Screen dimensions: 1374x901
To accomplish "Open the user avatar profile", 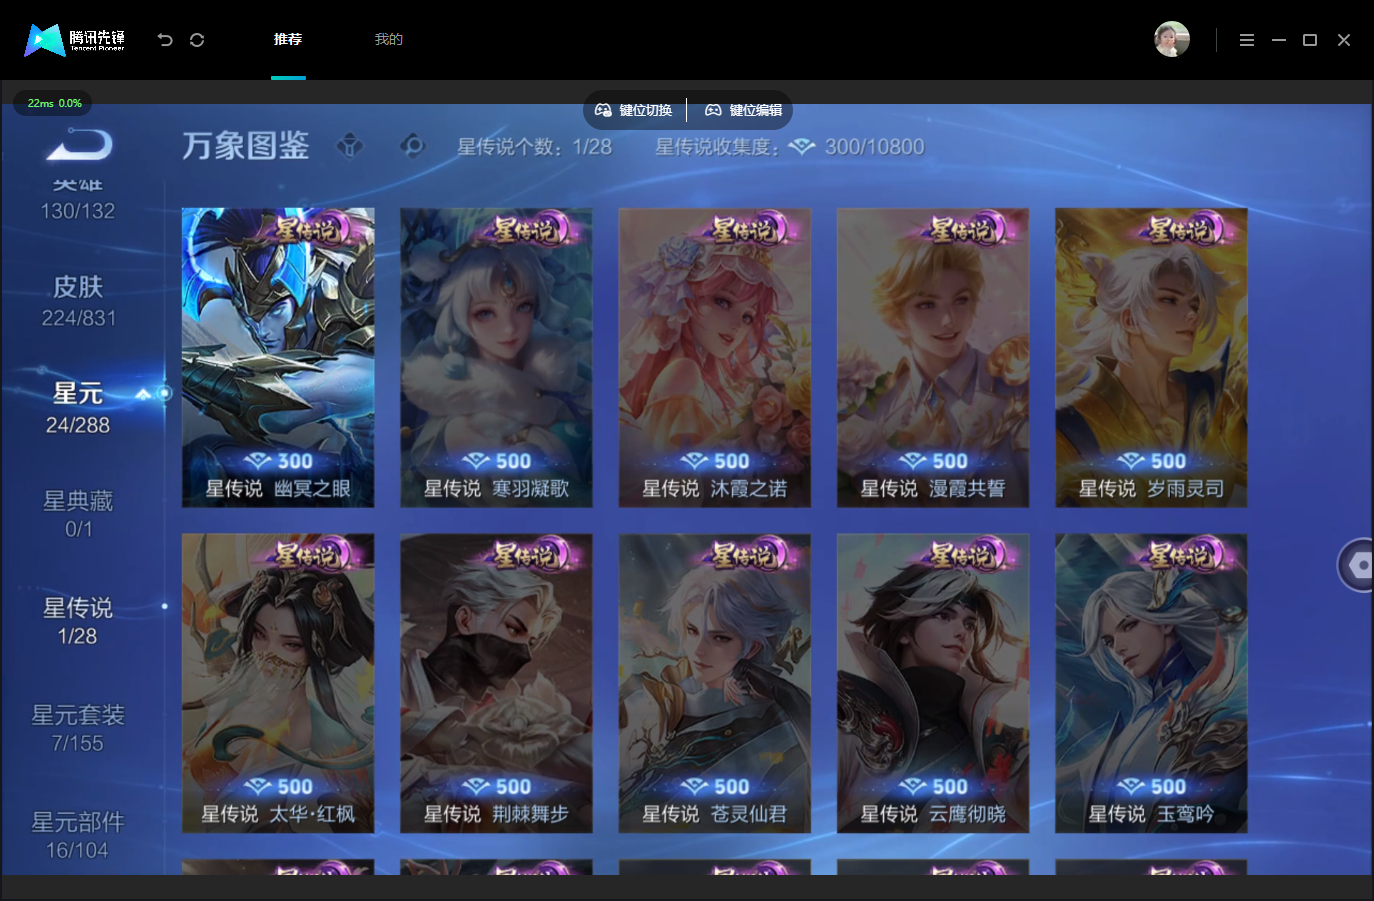I will pos(1171,39).
